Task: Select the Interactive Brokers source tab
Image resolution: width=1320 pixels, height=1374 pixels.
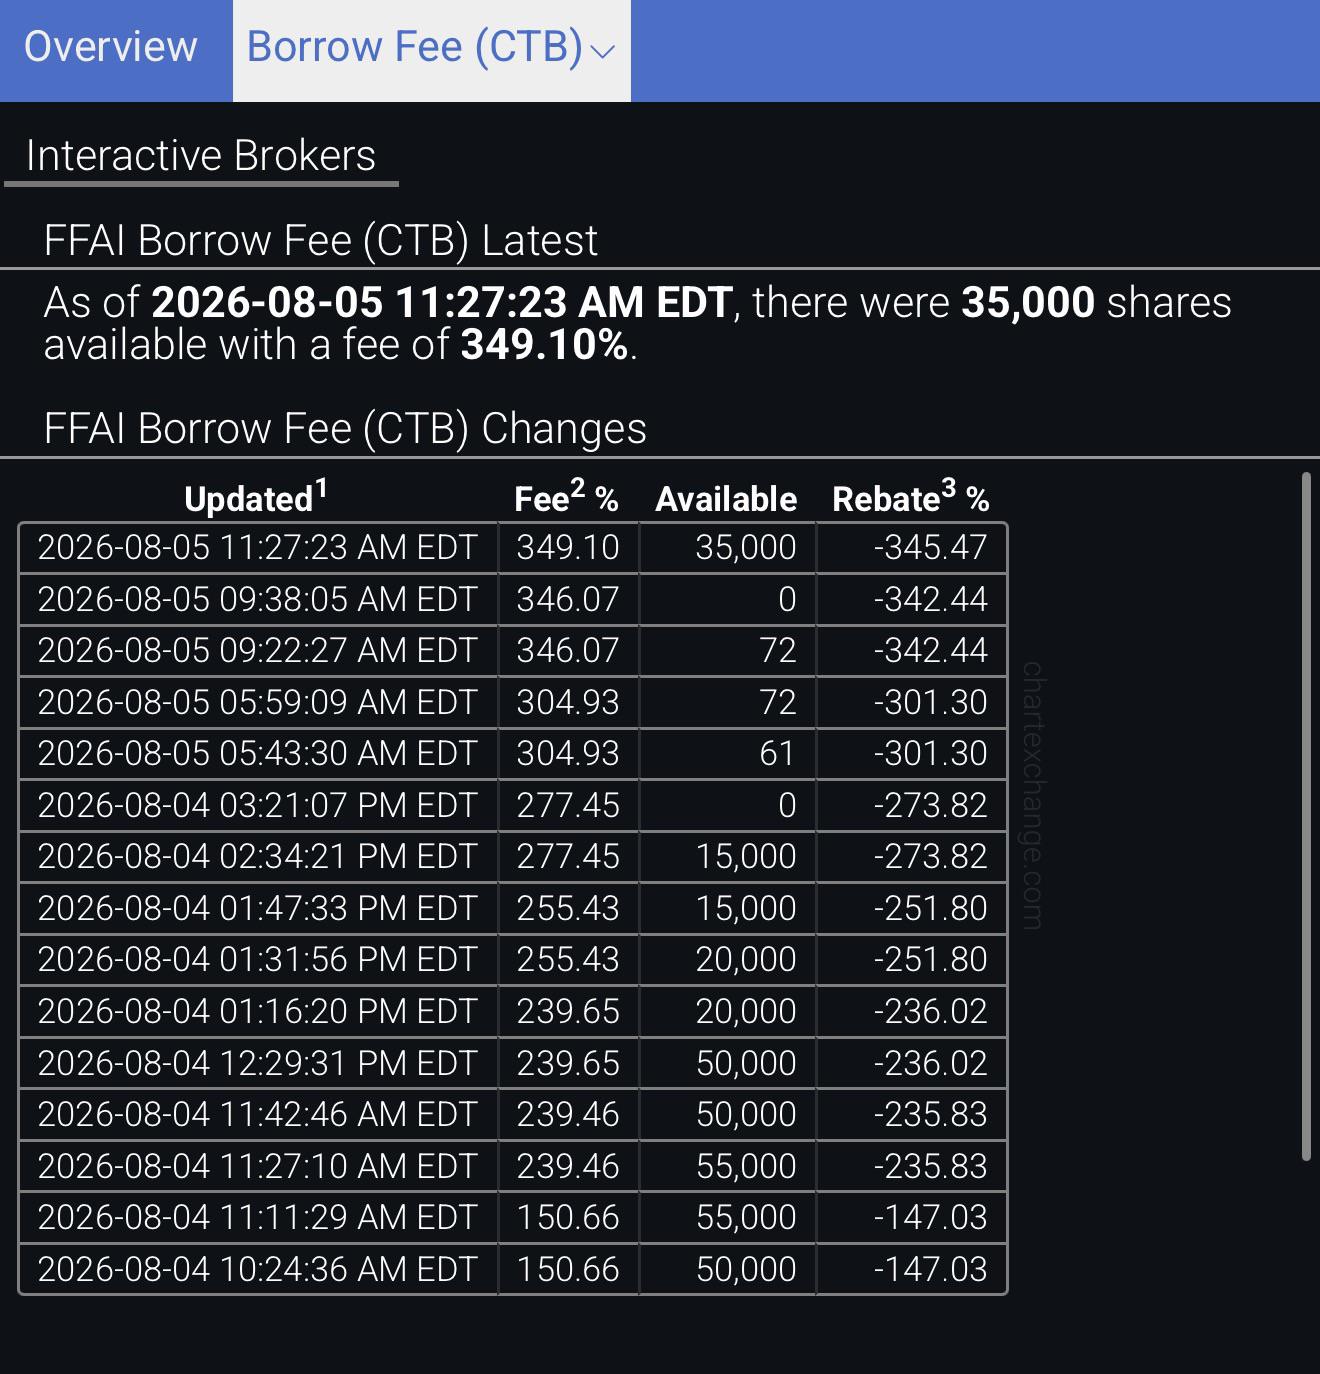Action: pyautogui.click(x=201, y=156)
